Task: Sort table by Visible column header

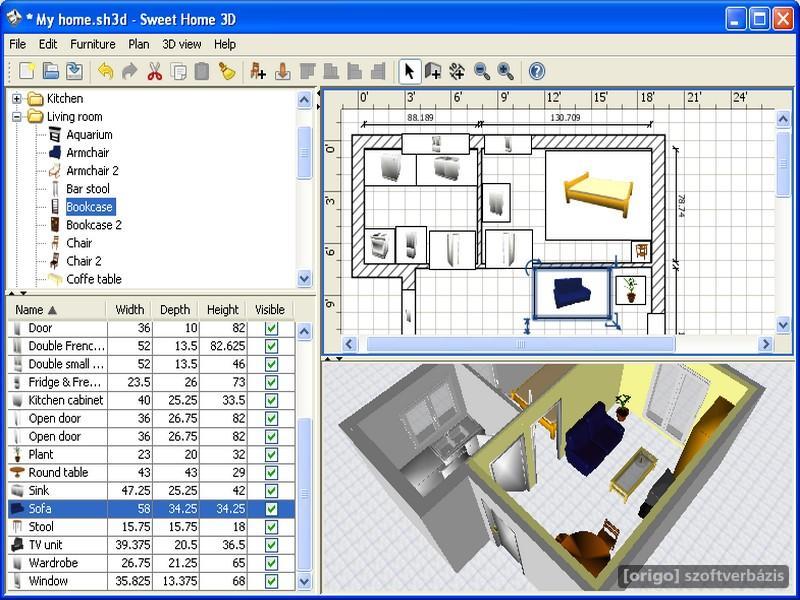Action: point(270,310)
